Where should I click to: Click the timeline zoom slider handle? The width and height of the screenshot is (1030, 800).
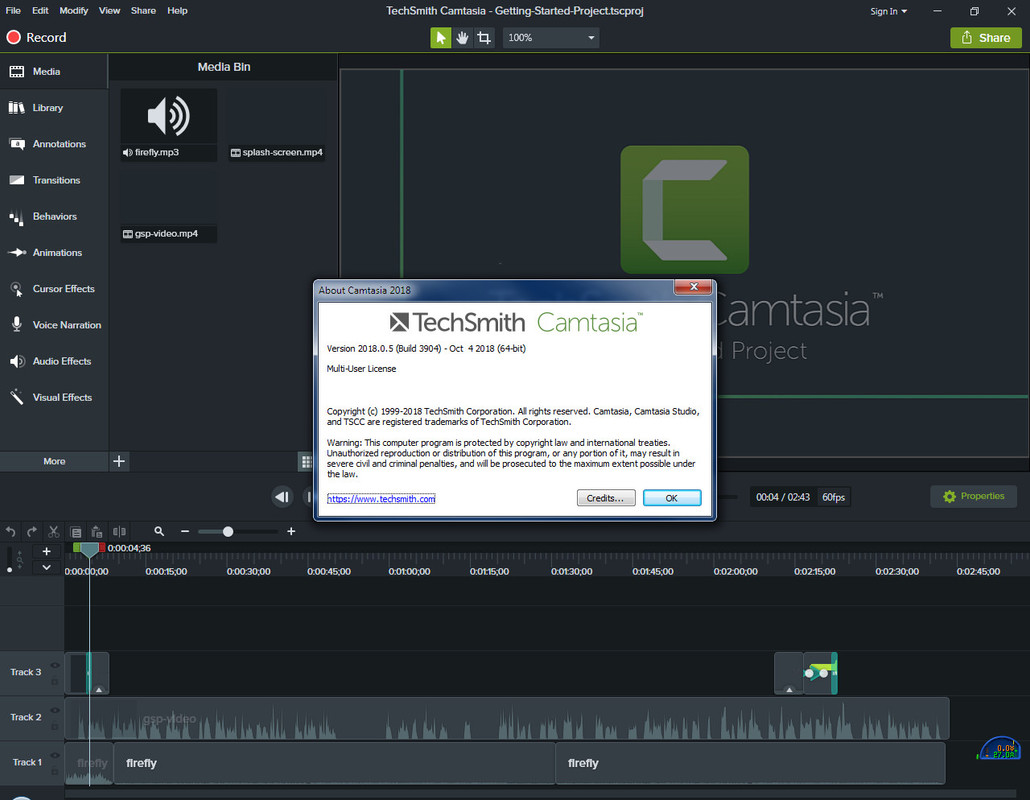[x=228, y=531]
